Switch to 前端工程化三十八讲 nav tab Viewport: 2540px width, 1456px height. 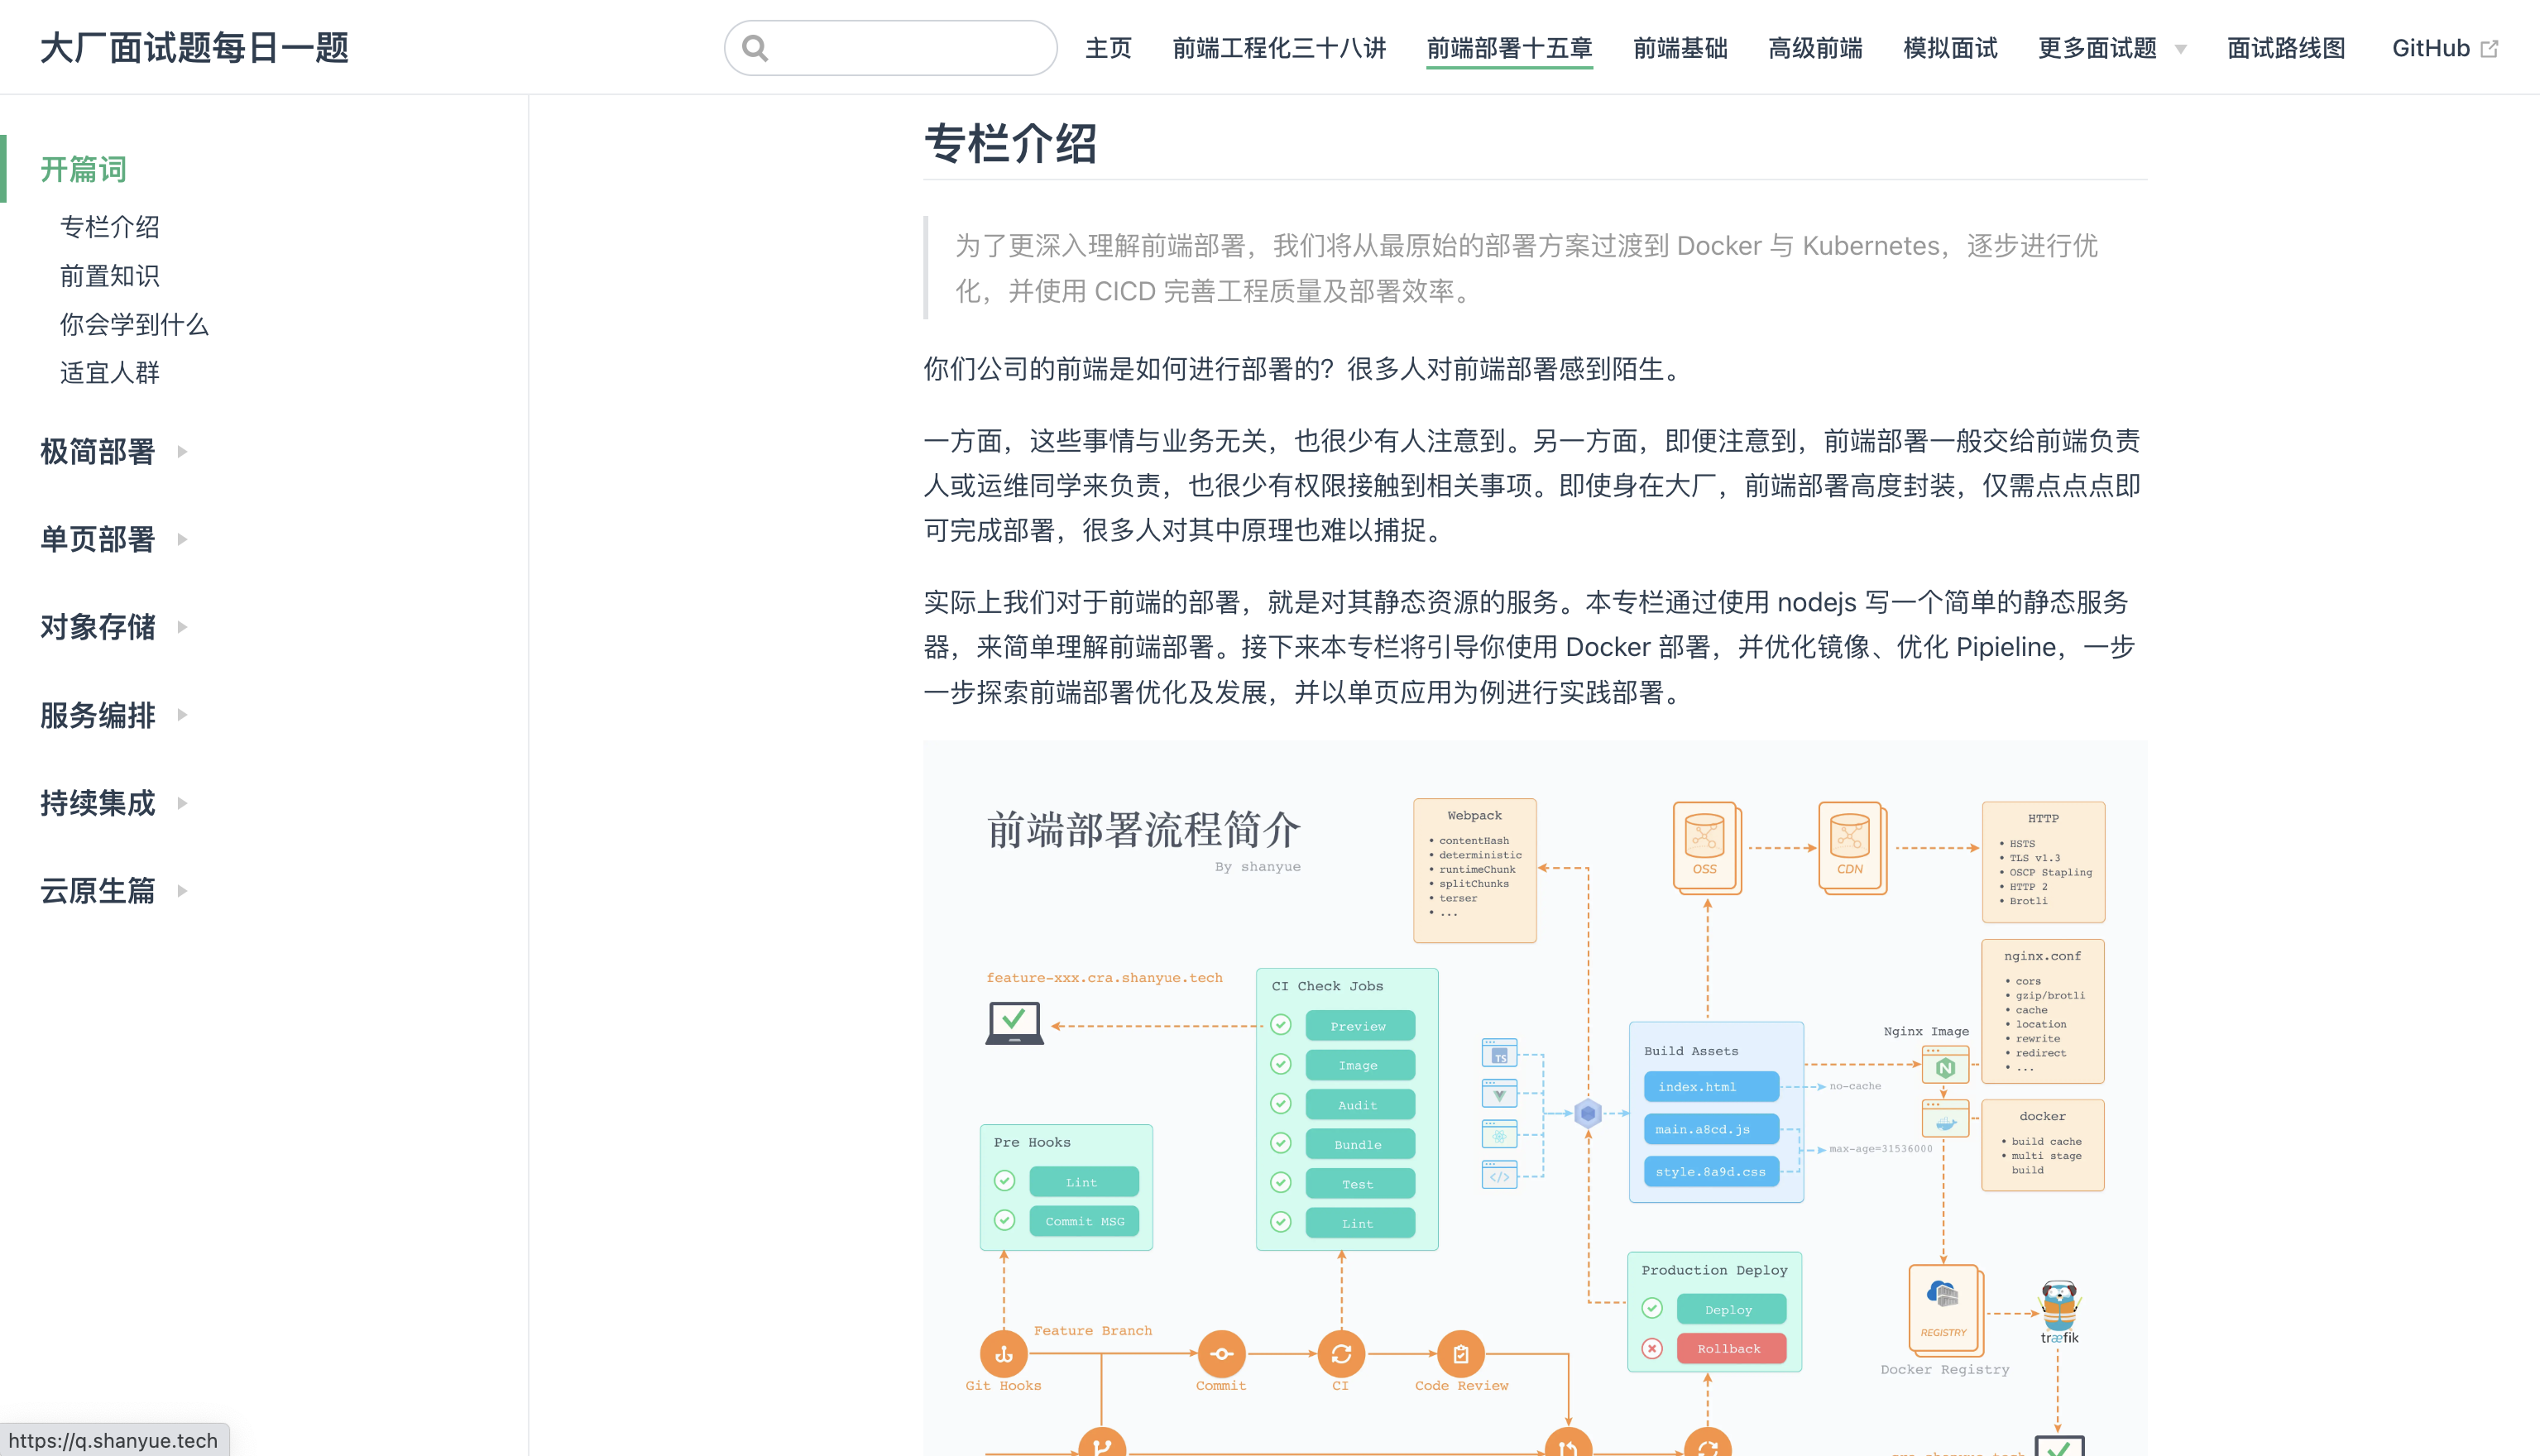[1278, 48]
